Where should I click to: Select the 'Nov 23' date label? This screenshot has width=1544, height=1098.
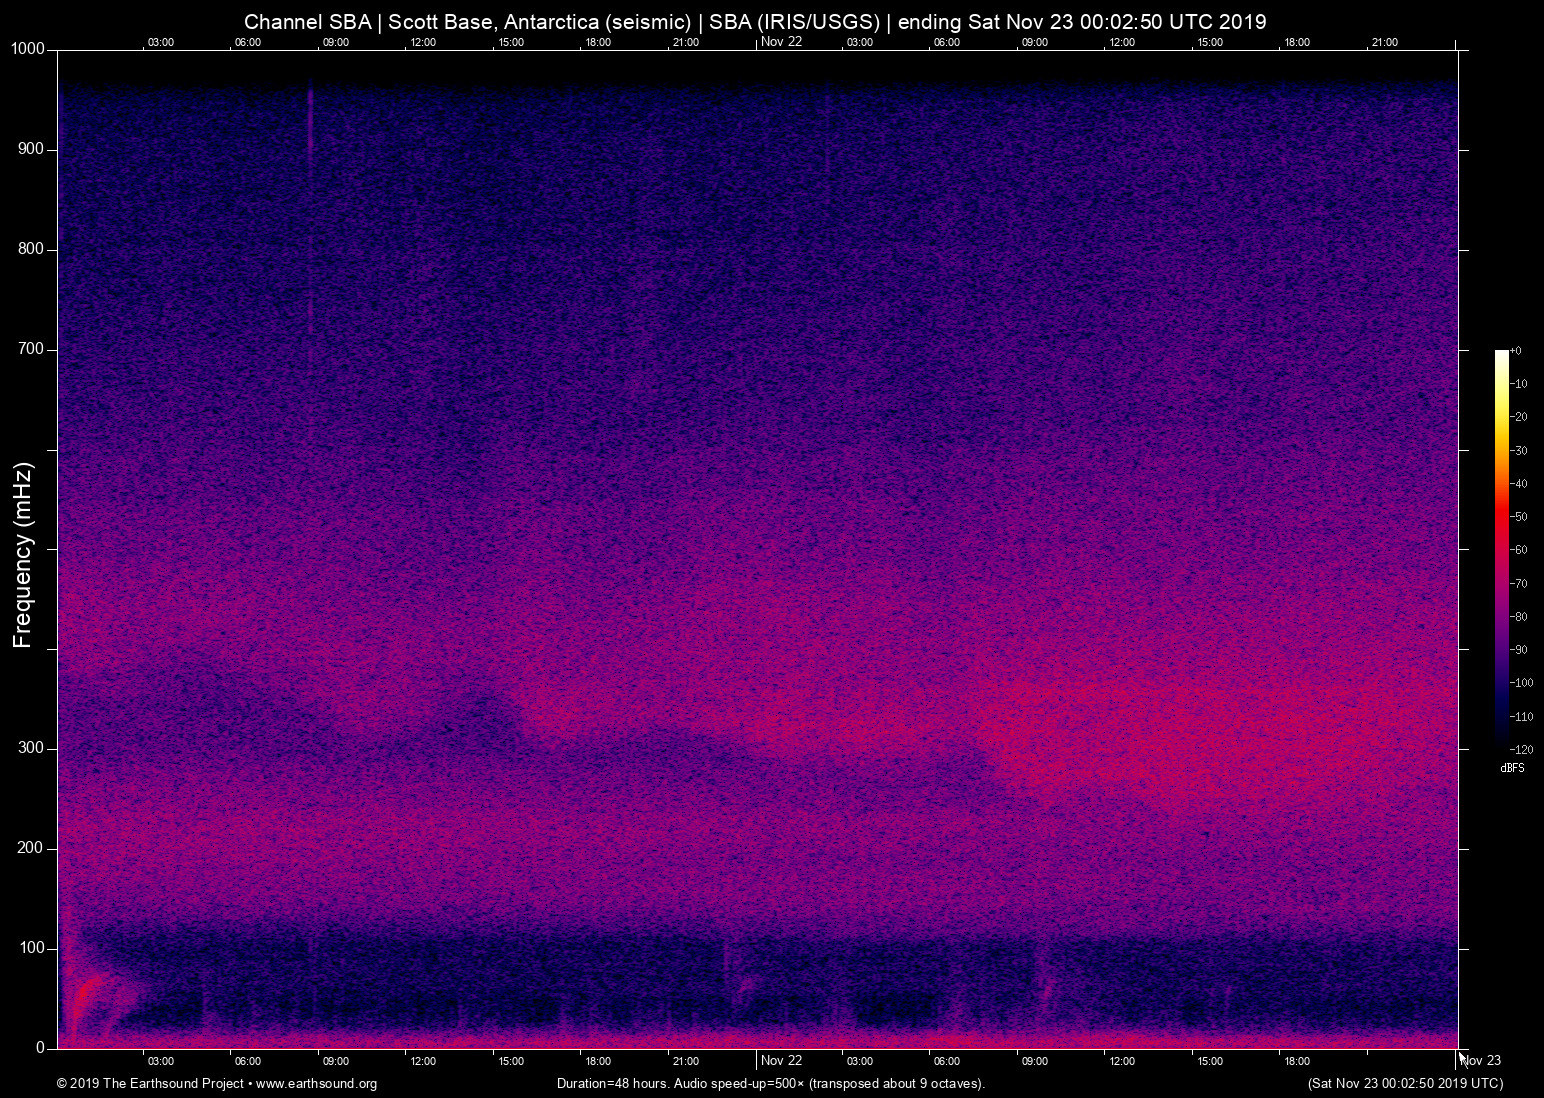pos(1481,1060)
